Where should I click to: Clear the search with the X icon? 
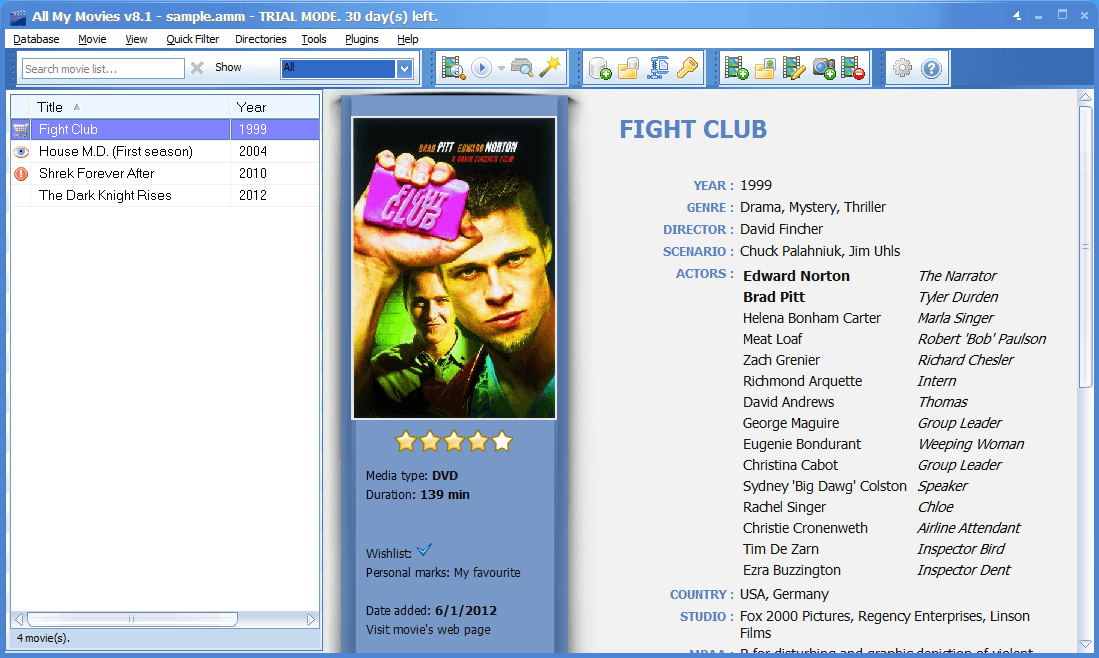197,68
